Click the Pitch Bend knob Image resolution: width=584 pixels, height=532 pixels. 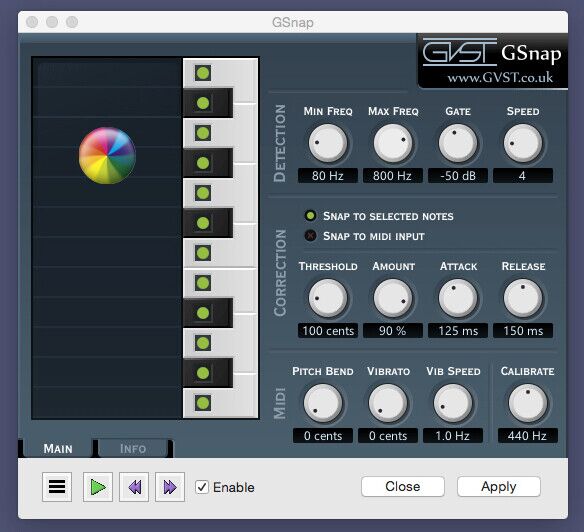(323, 403)
